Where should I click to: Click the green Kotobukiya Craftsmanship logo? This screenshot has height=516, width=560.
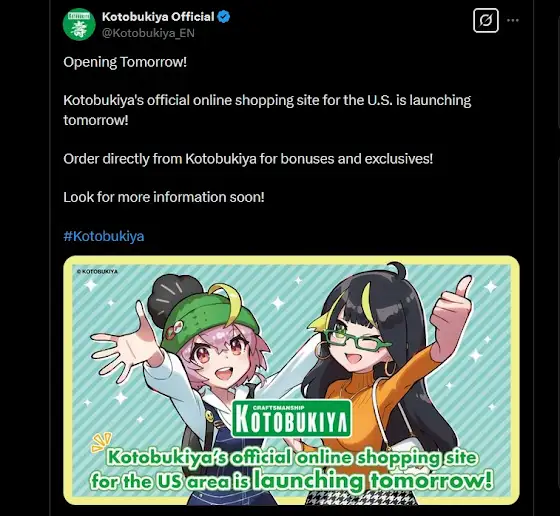[x=292, y=419]
